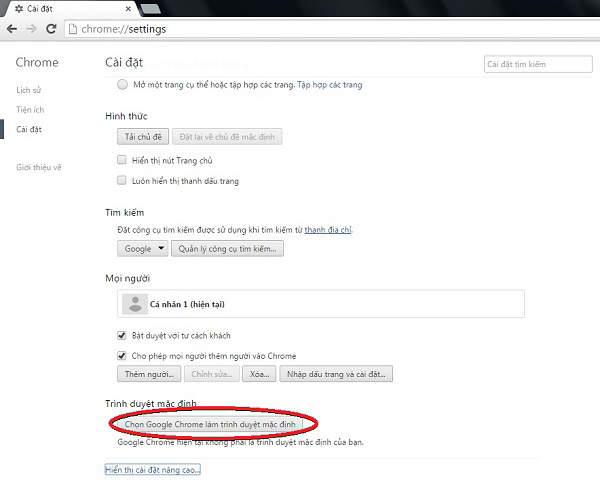Enable Hiển thị nút Trang chủ checkbox

click(122, 160)
